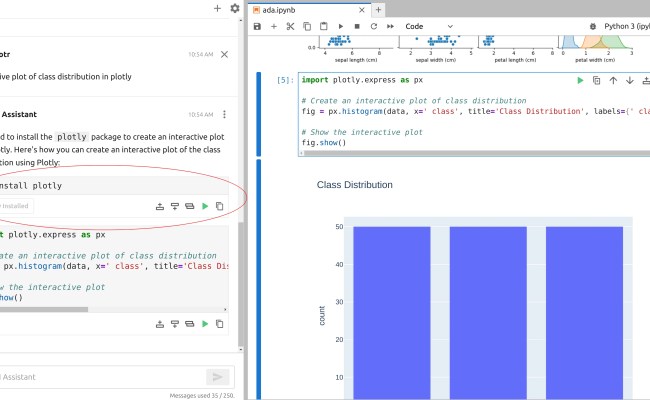
Task: Paste cell from the clipboard icon
Action: (323, 27)
